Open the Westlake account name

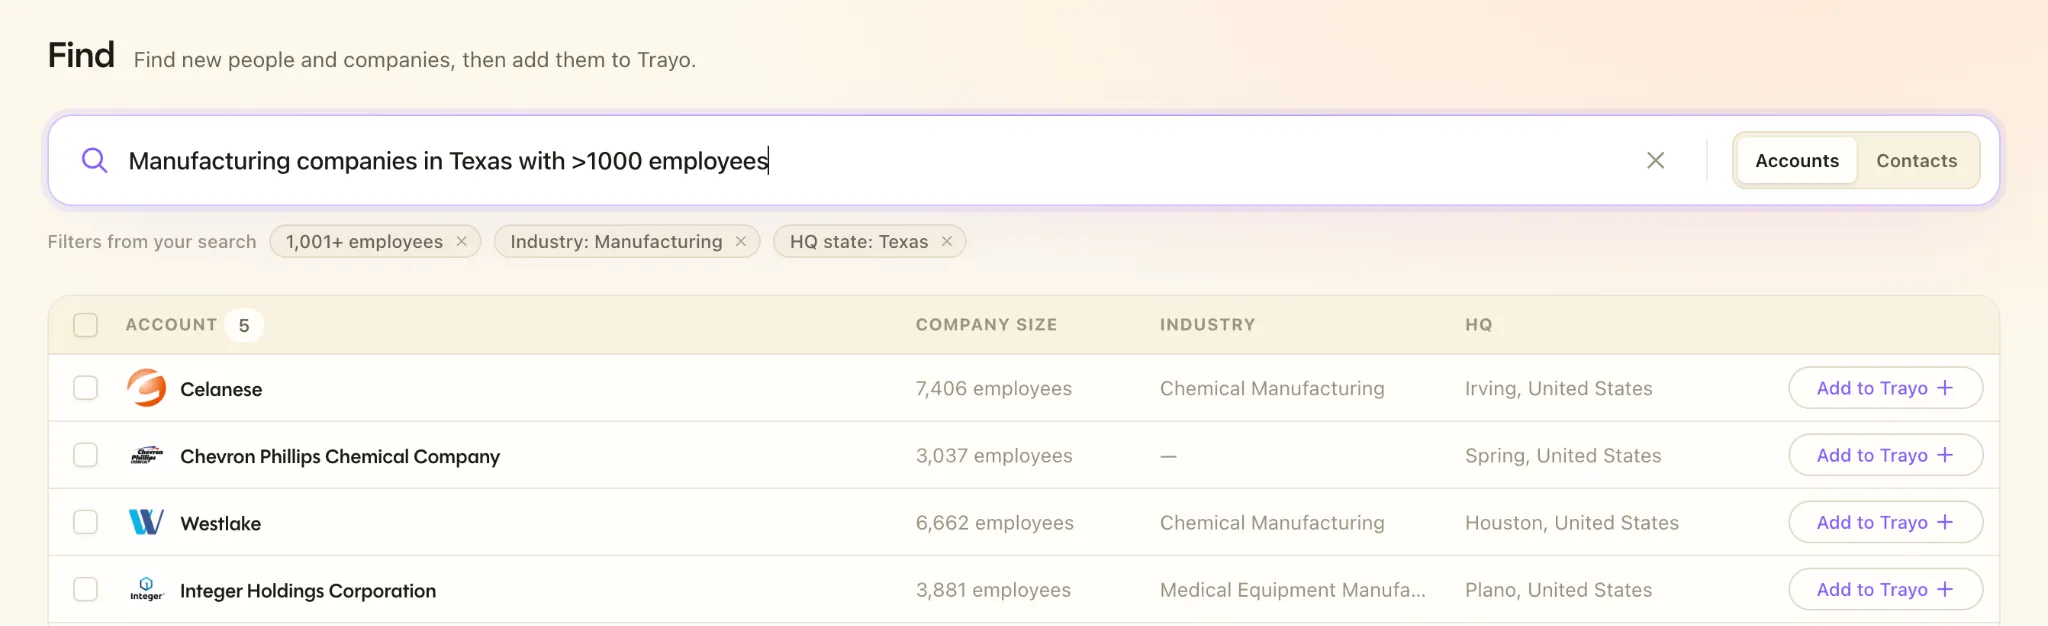coord(220,523)
